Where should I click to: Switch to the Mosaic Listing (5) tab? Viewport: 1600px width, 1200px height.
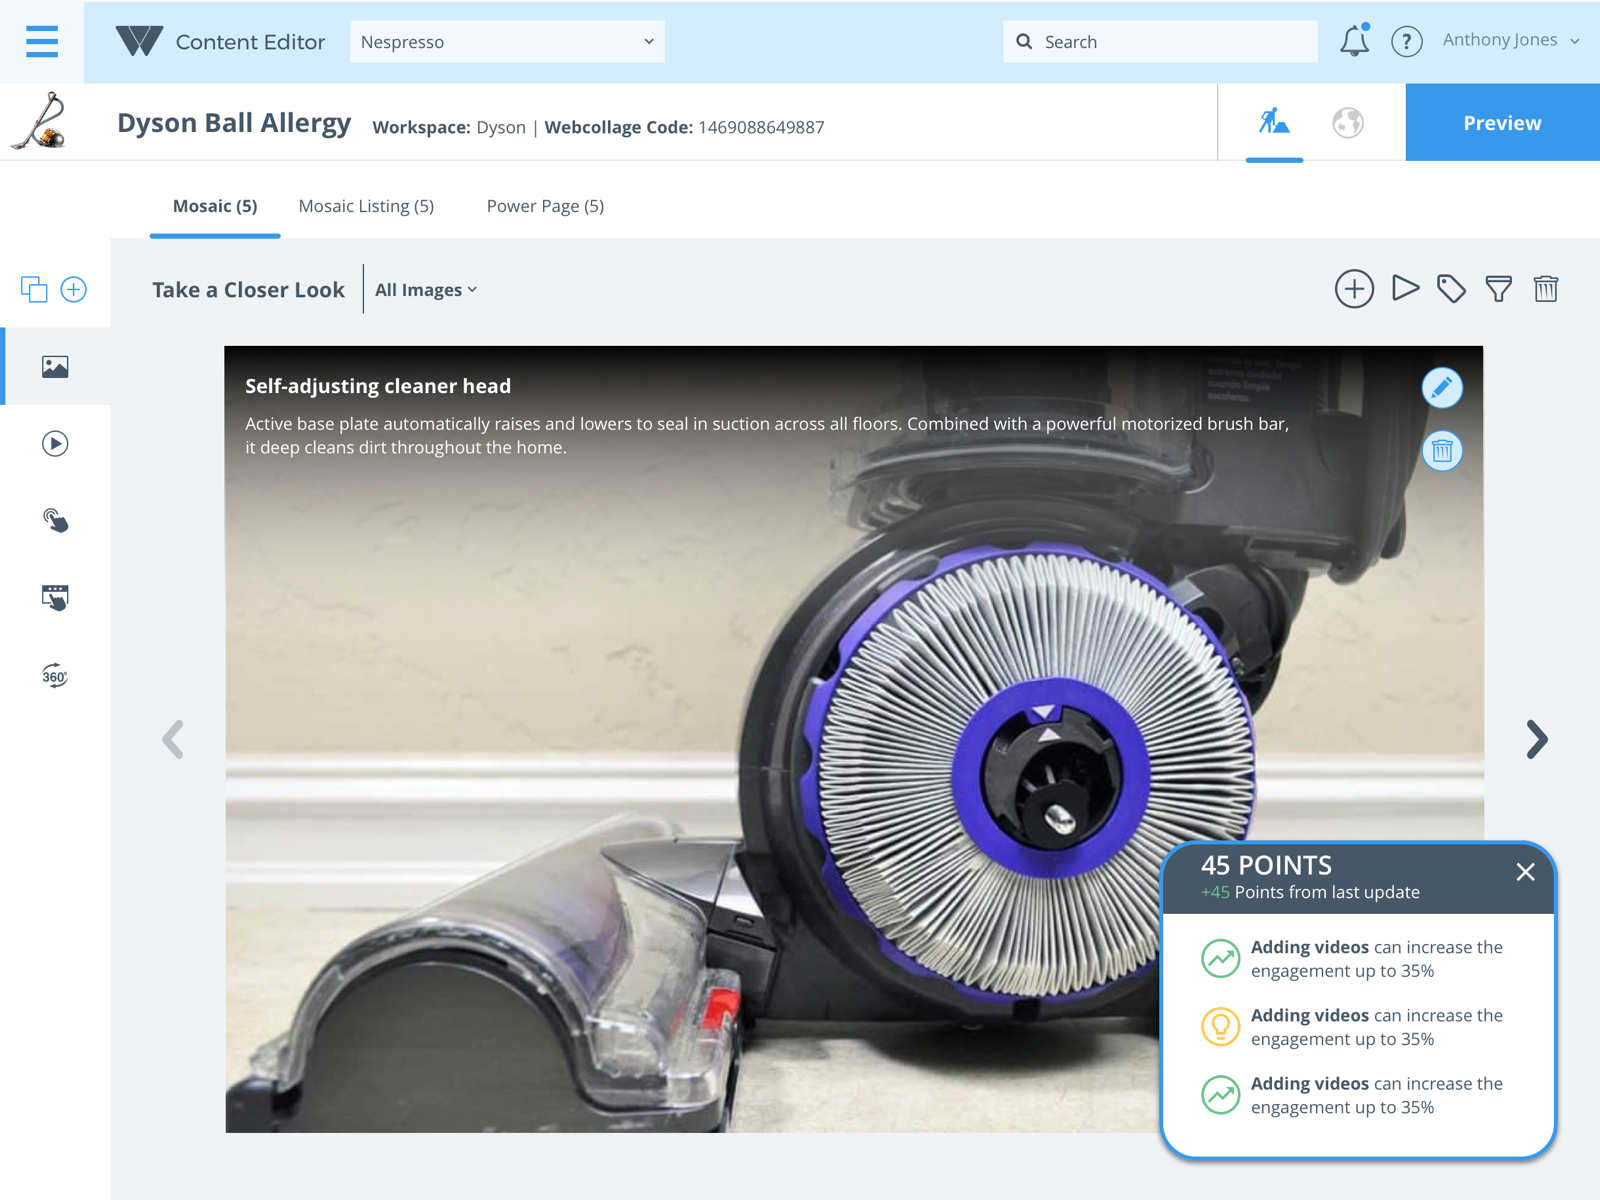point(366,206)
